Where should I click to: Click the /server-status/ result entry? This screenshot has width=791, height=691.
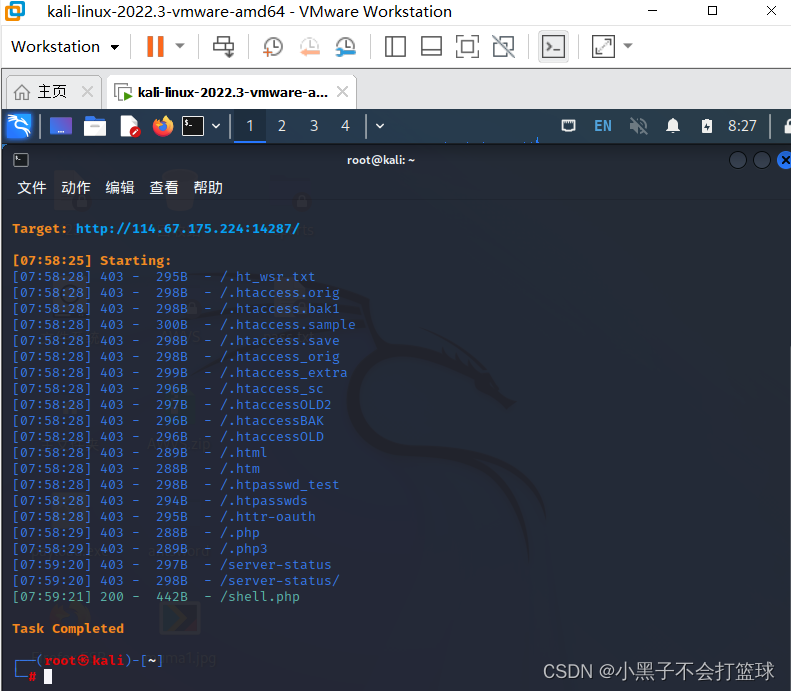point(279,581)
